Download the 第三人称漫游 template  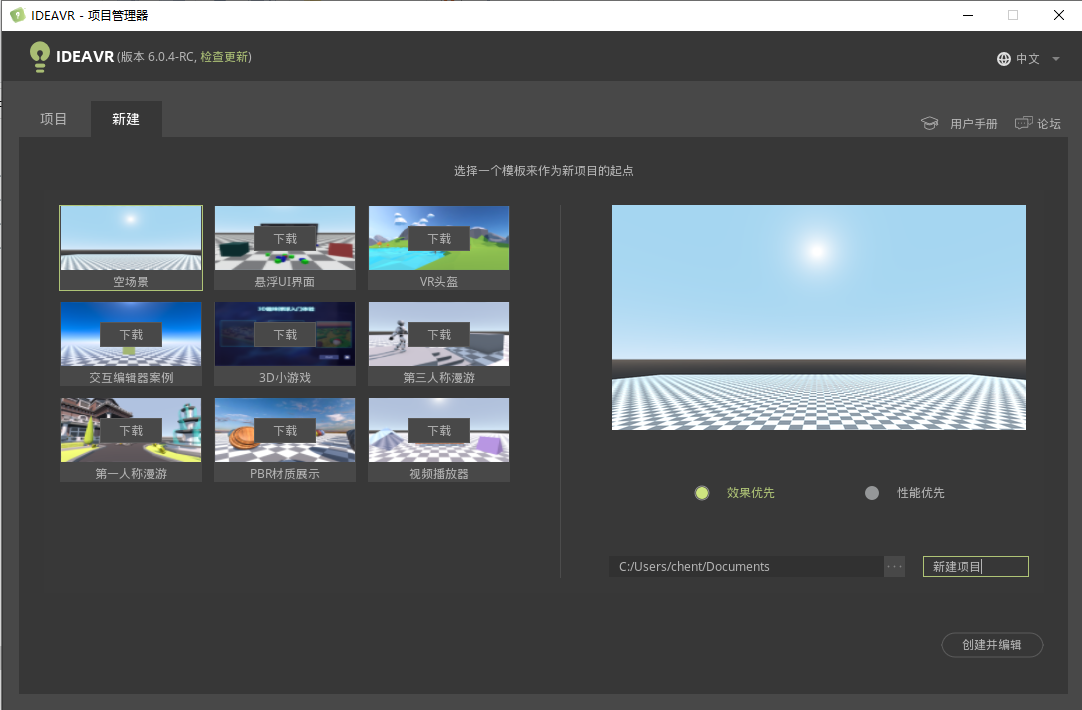click(x=439, y=335)
